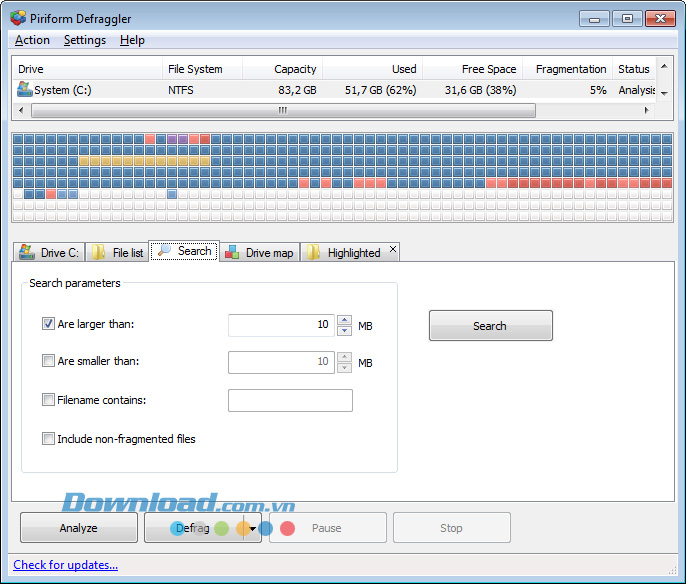Click the 5% fragmentation cell

(598, 90)
